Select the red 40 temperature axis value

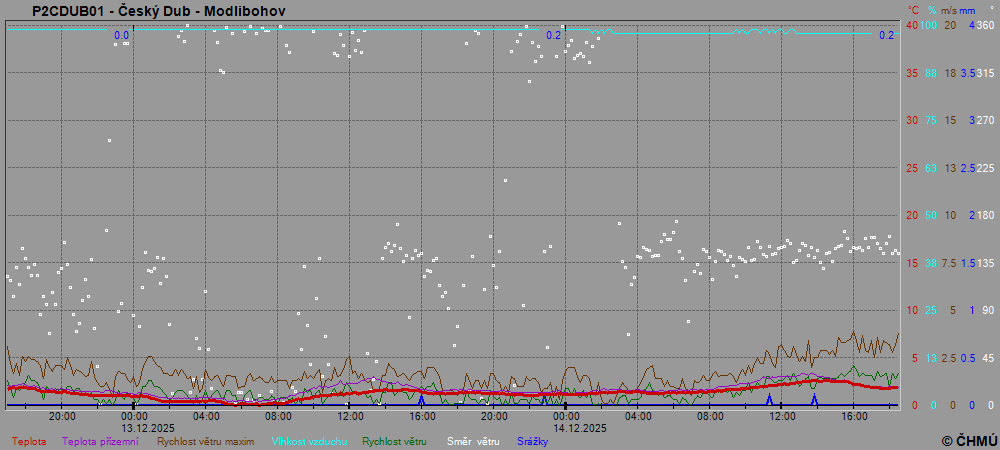[912, 25]
